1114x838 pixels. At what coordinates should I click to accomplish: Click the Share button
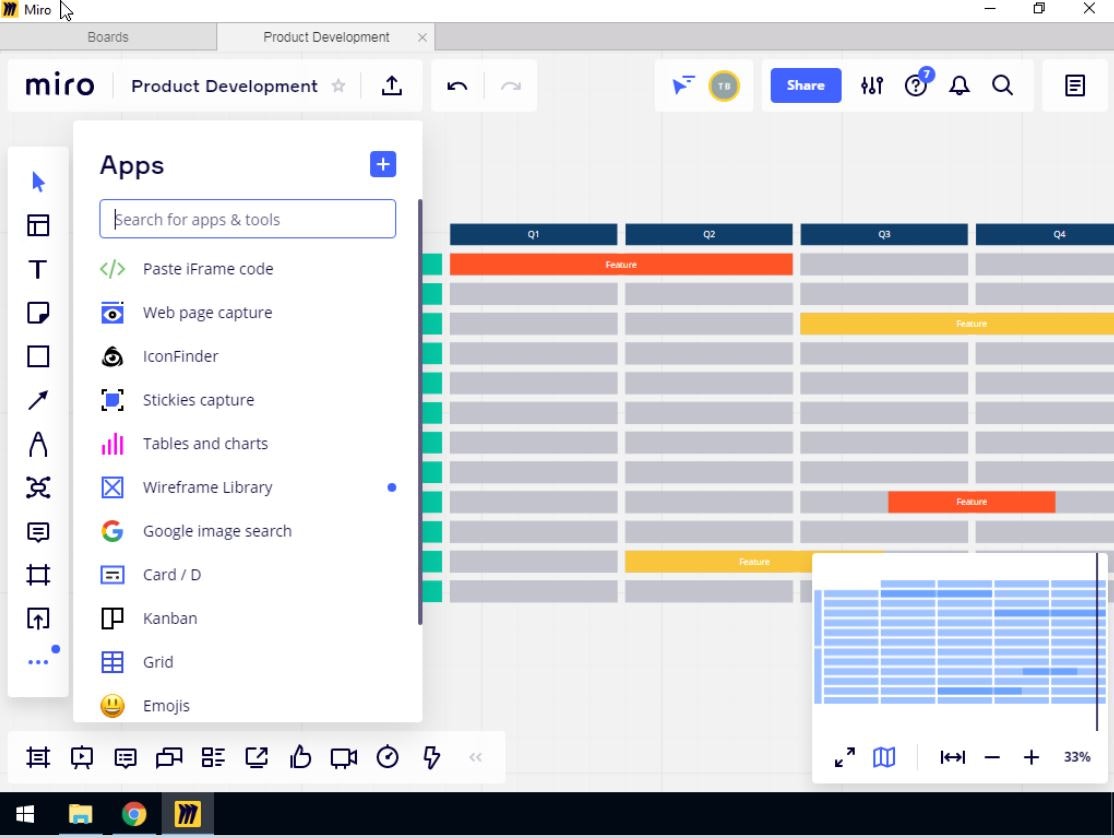(806, 85)
